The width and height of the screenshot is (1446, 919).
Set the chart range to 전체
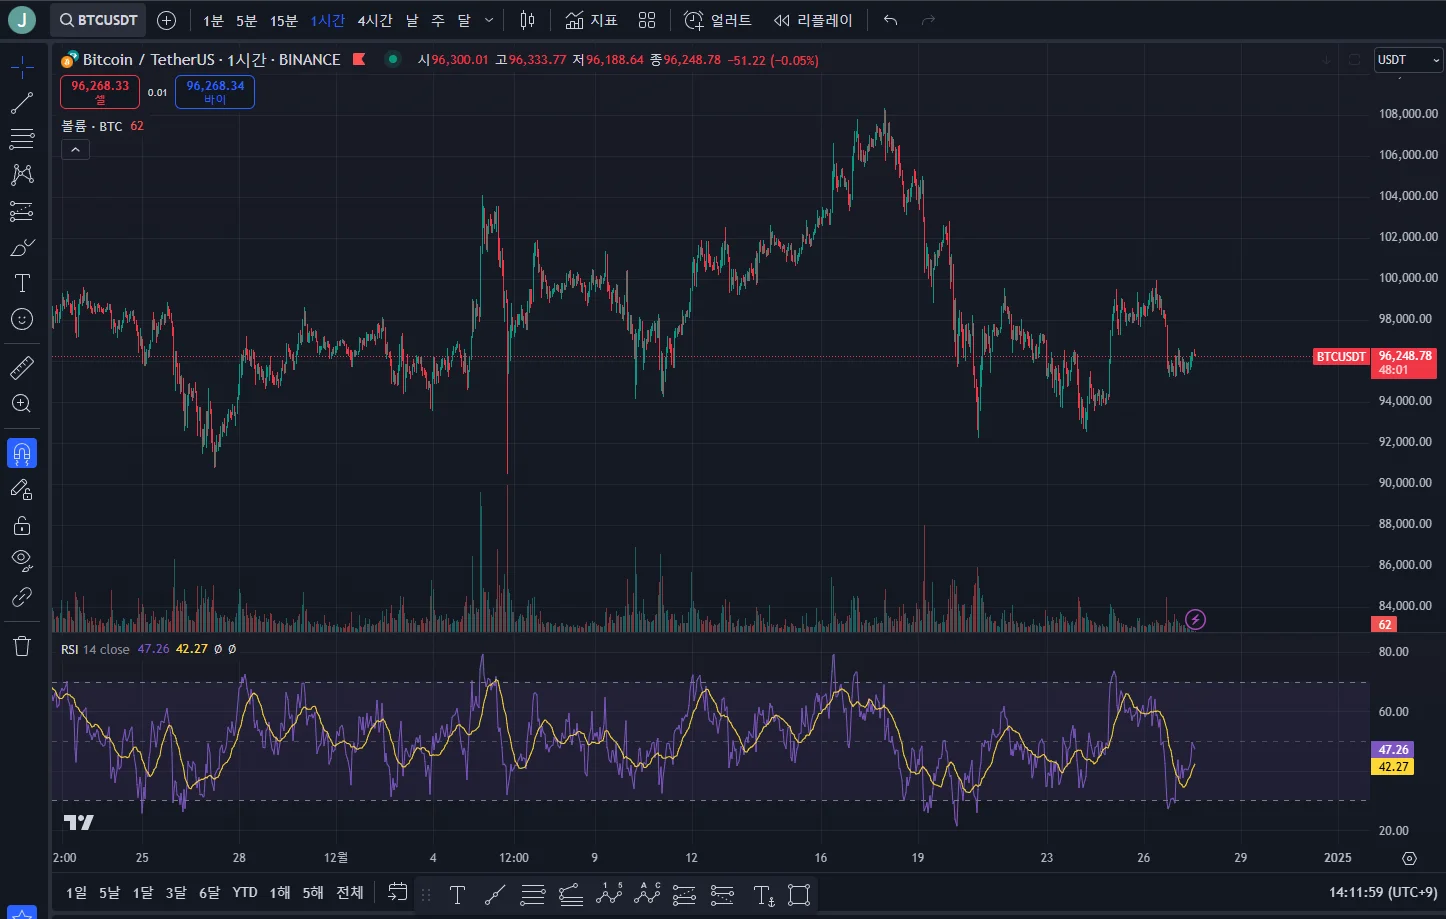point(350,893)
